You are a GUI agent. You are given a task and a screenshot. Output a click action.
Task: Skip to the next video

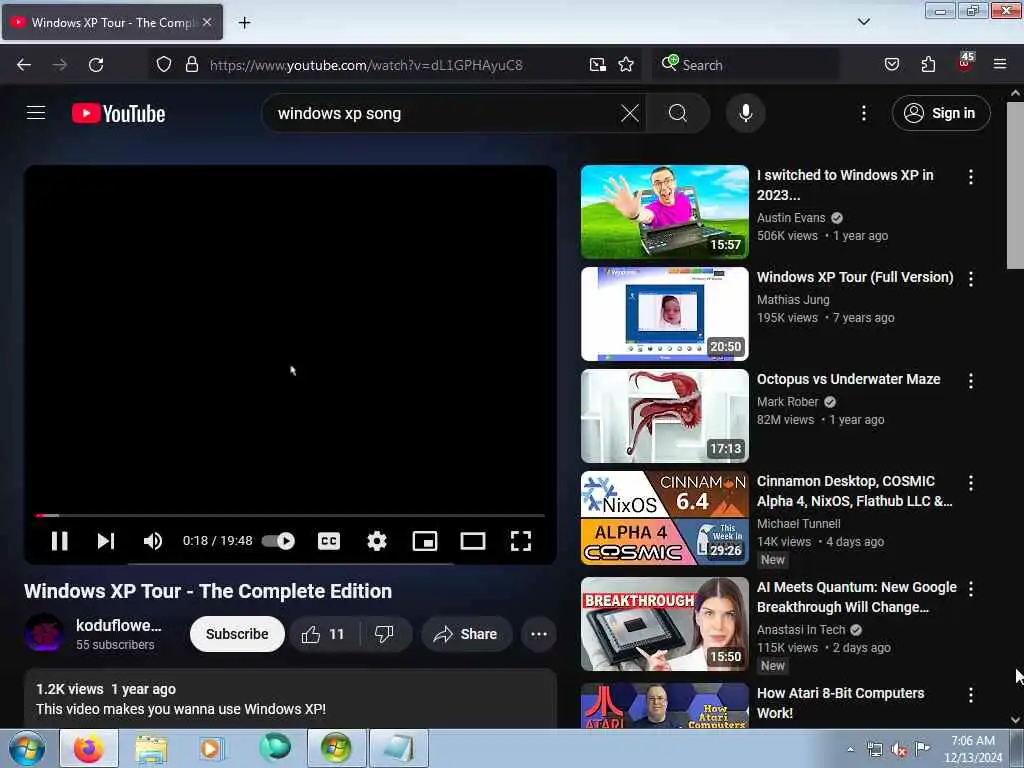tap(106, 541)
